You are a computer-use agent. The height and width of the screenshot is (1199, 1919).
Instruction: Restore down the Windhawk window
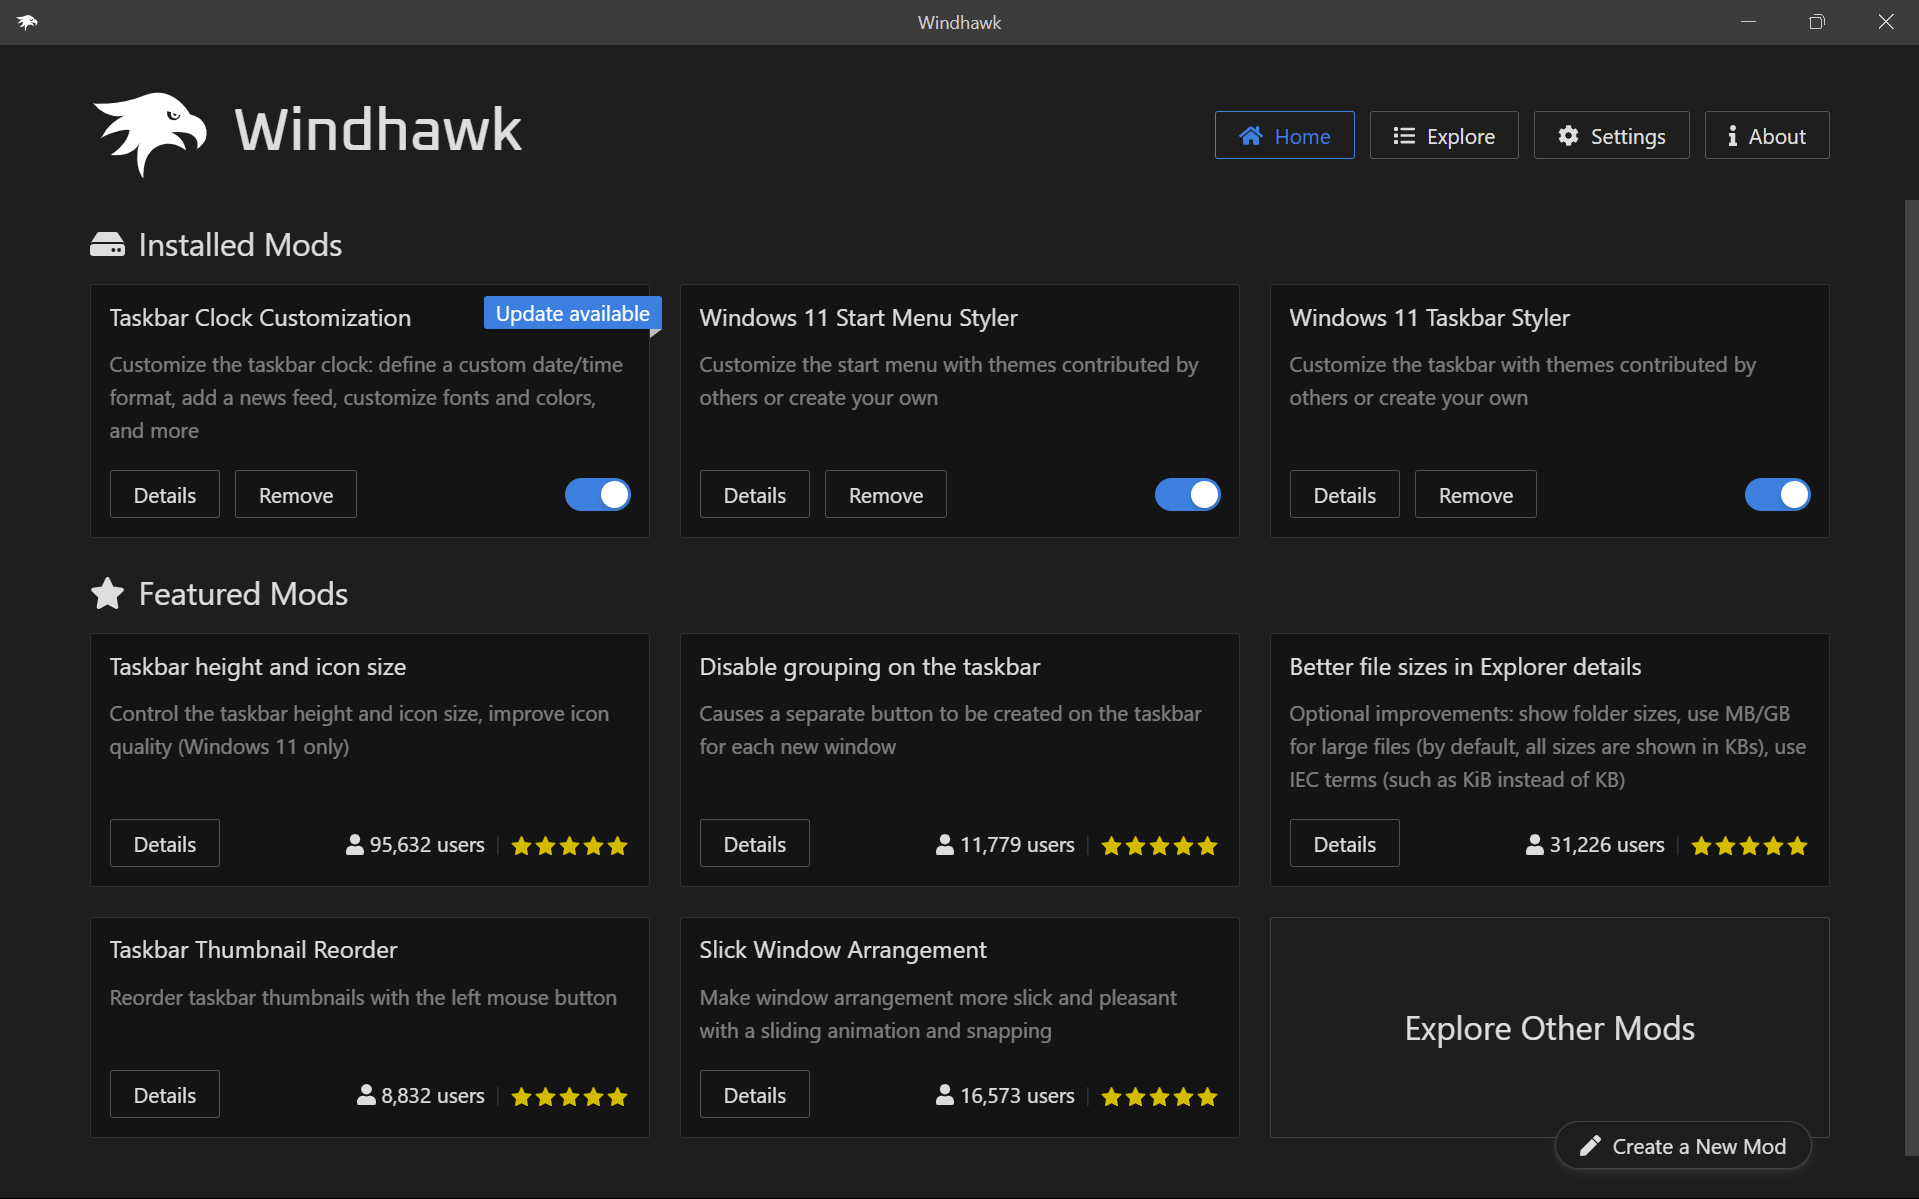1817,22
